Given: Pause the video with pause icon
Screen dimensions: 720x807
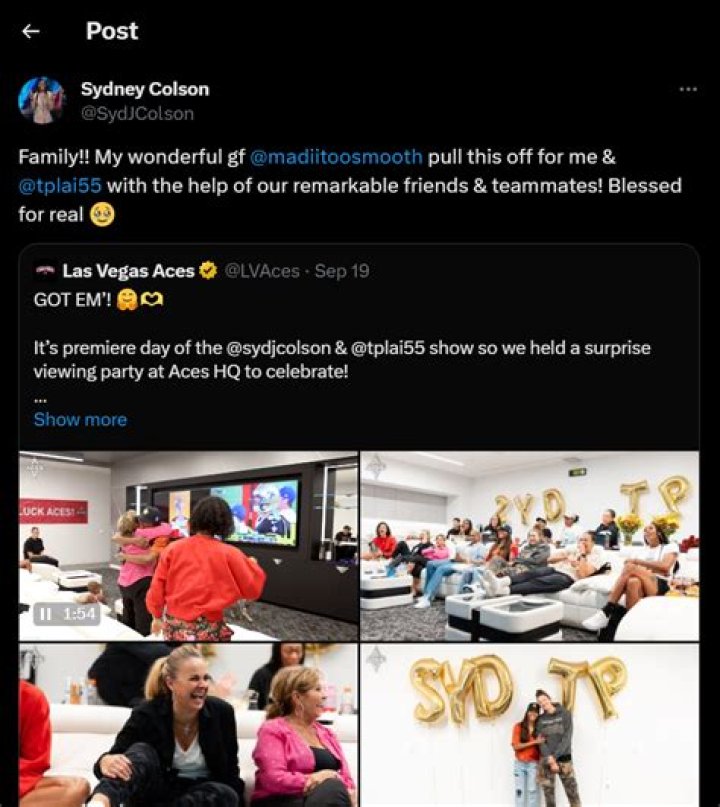Looking at the screenshot, I should (x=46, y=613).
